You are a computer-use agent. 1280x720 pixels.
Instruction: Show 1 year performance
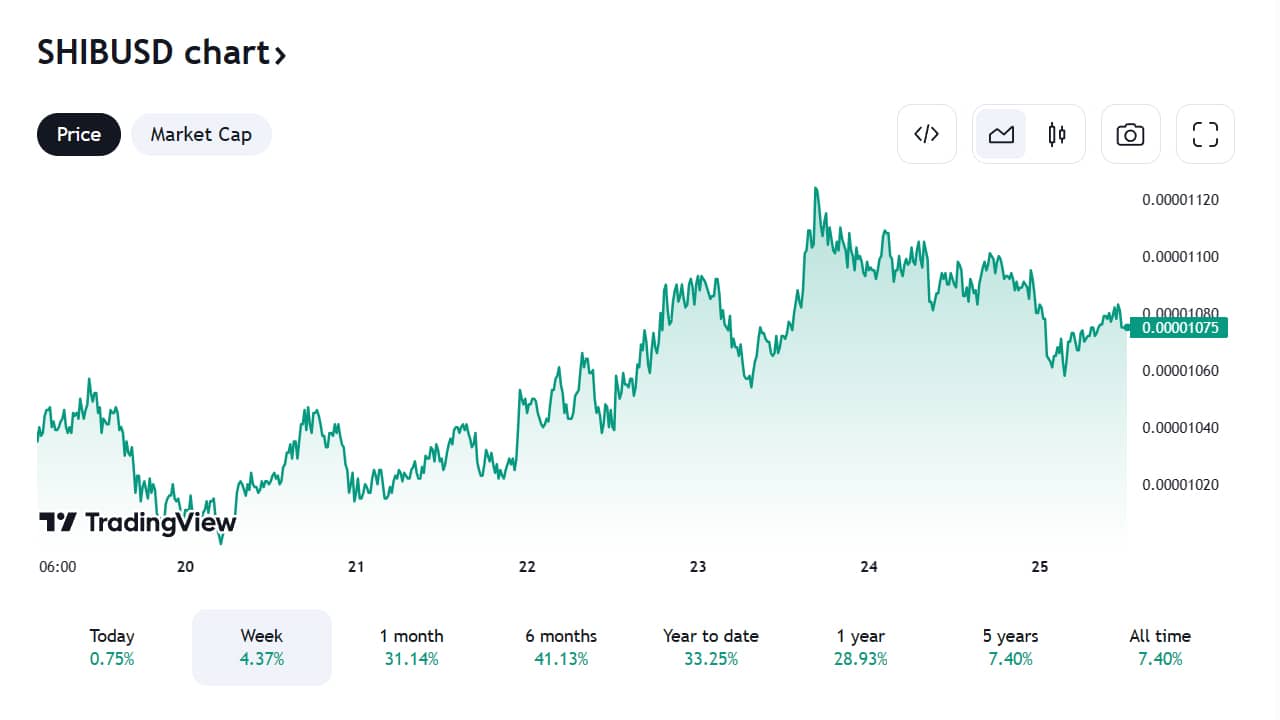861,647
